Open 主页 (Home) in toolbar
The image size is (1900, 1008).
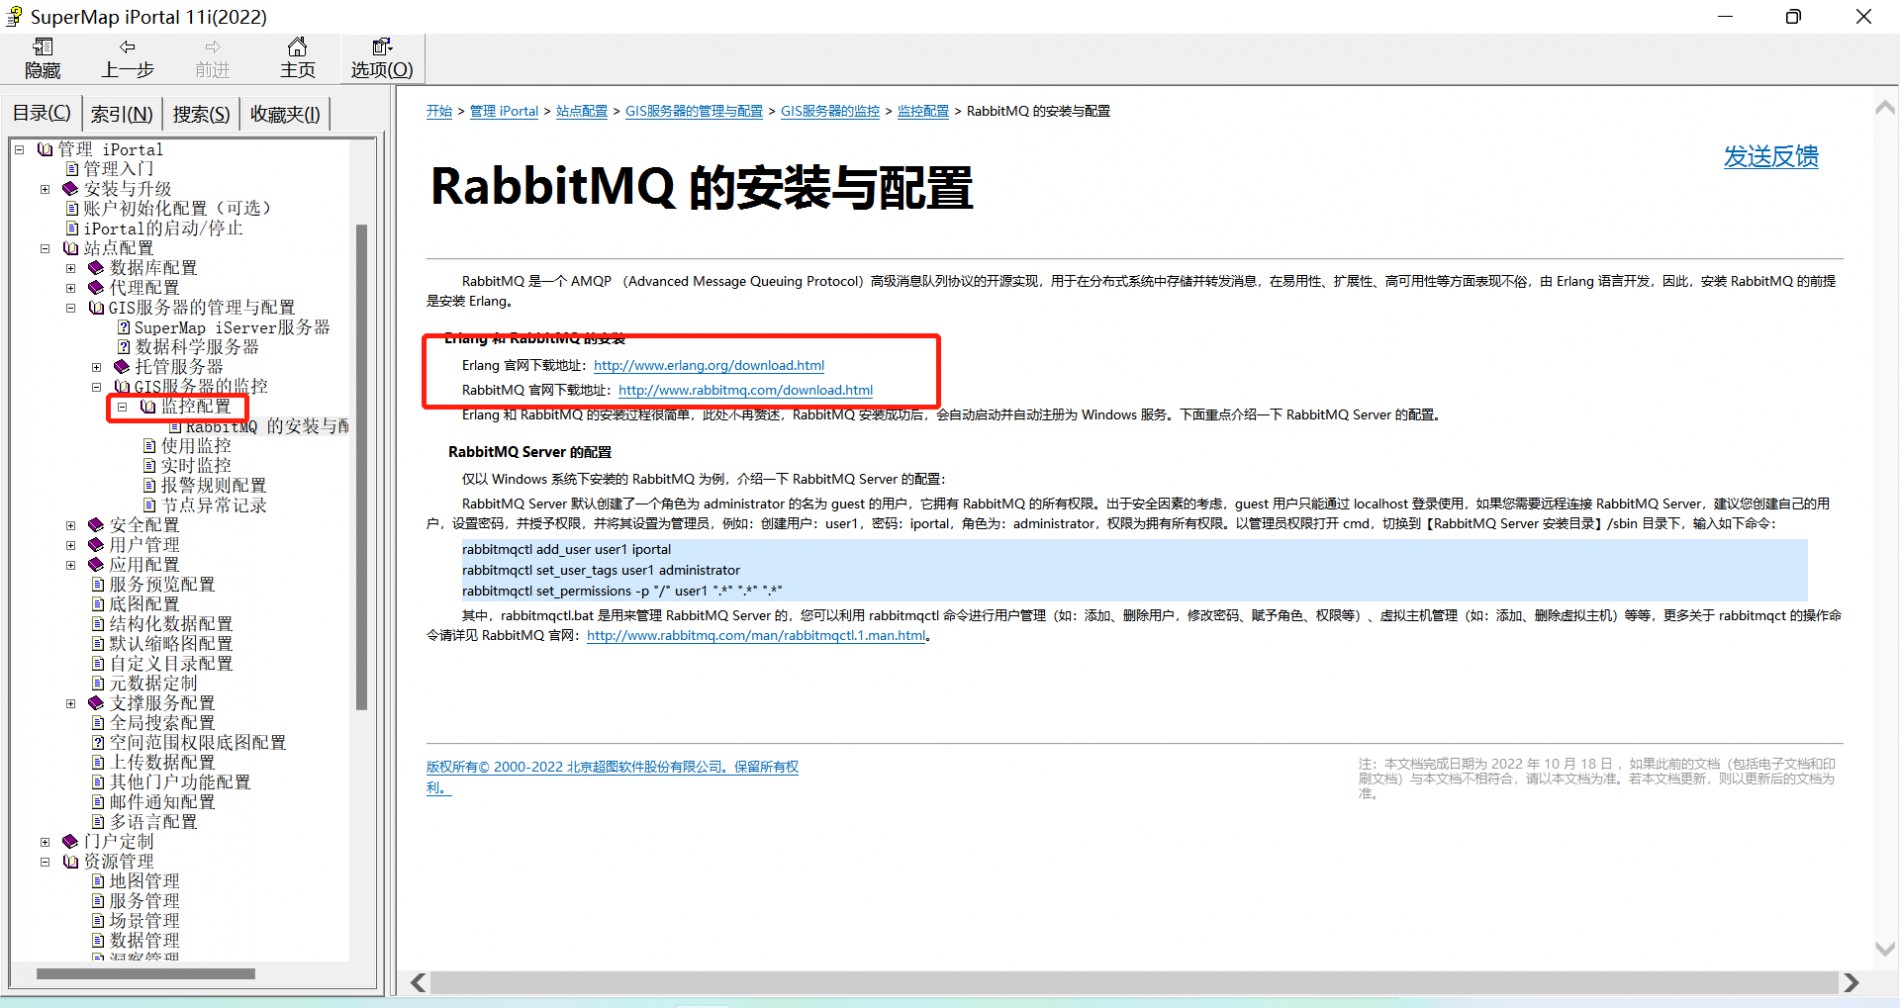tap(297, 58)
